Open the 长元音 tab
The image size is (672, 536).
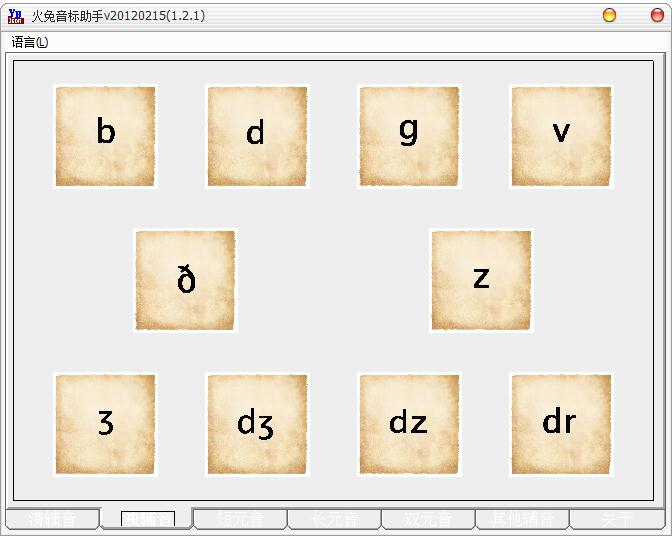335,519
